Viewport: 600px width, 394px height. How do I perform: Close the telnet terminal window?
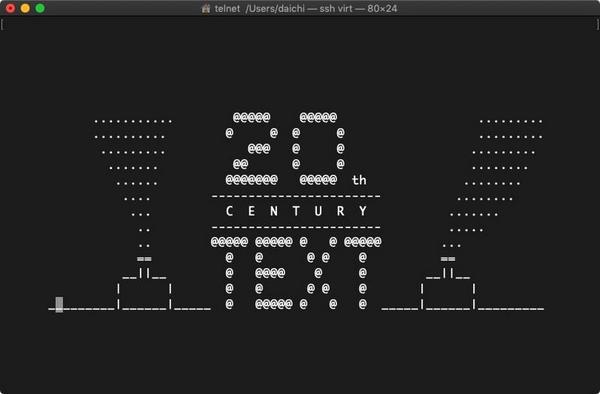click(x=10, y=8)
